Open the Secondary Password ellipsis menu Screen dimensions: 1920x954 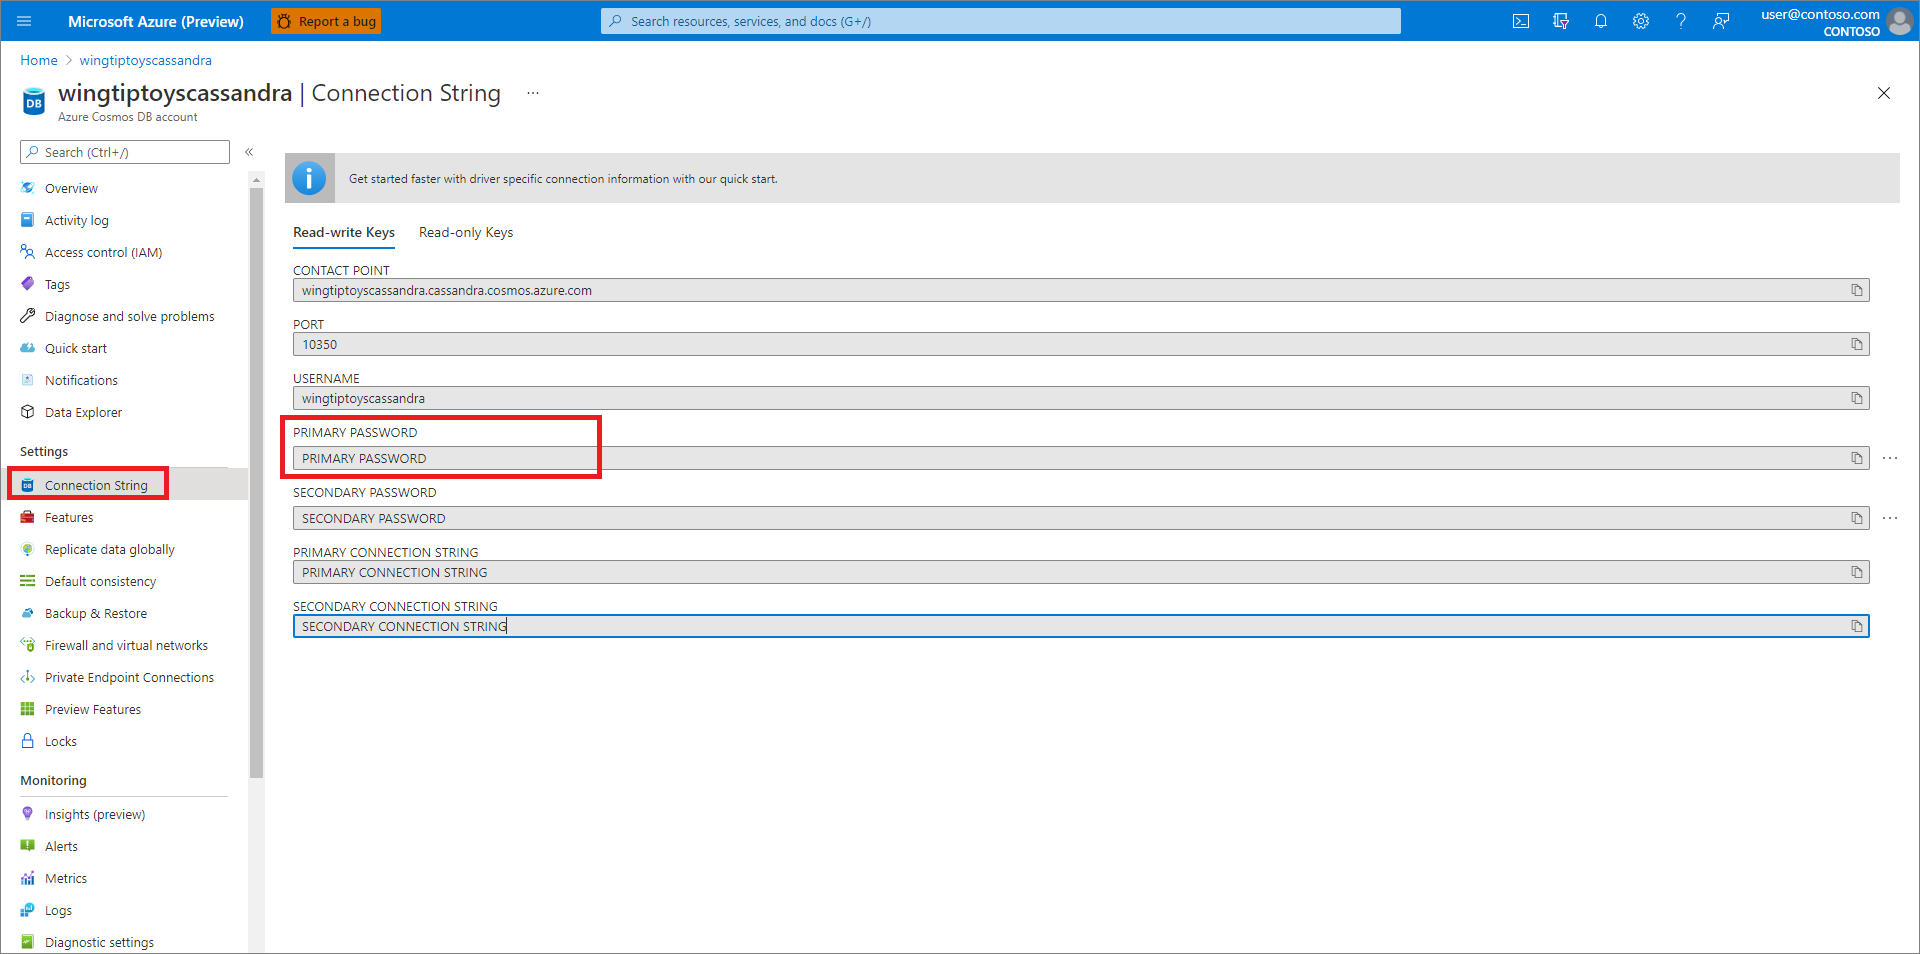(1890, 517)
